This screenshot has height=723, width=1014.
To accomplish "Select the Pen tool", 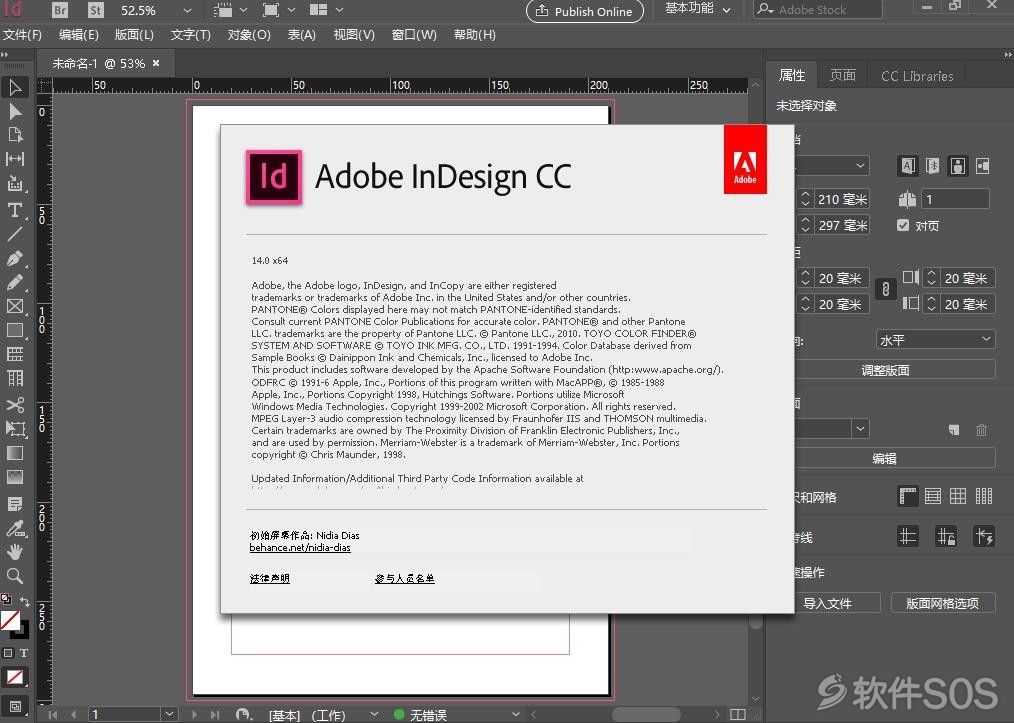I will 15,259.
